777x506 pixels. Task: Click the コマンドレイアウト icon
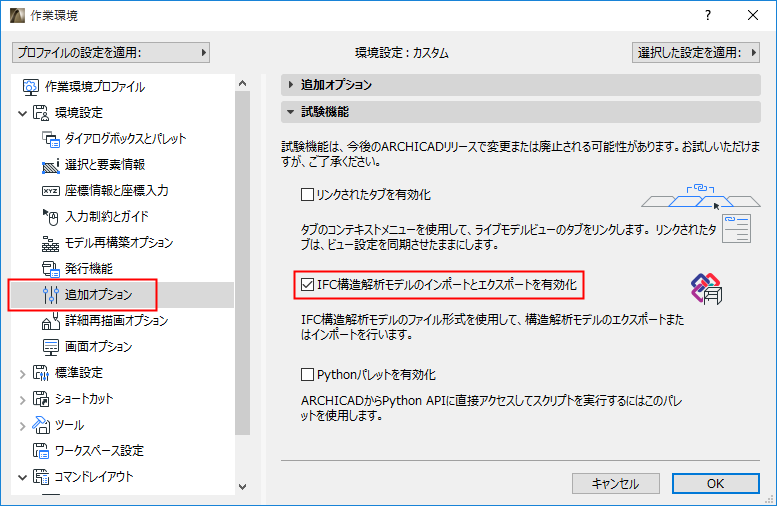[x=41, y=477]
